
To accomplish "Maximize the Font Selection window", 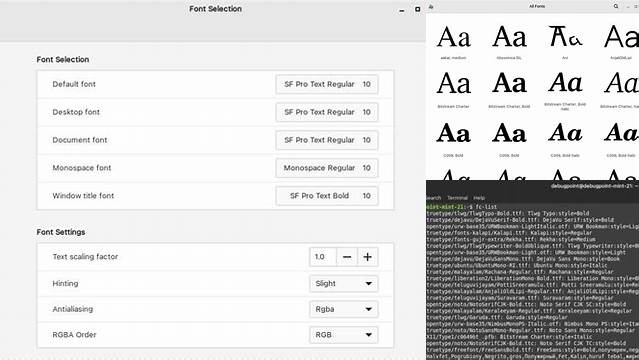I will (x=417, y=9).
